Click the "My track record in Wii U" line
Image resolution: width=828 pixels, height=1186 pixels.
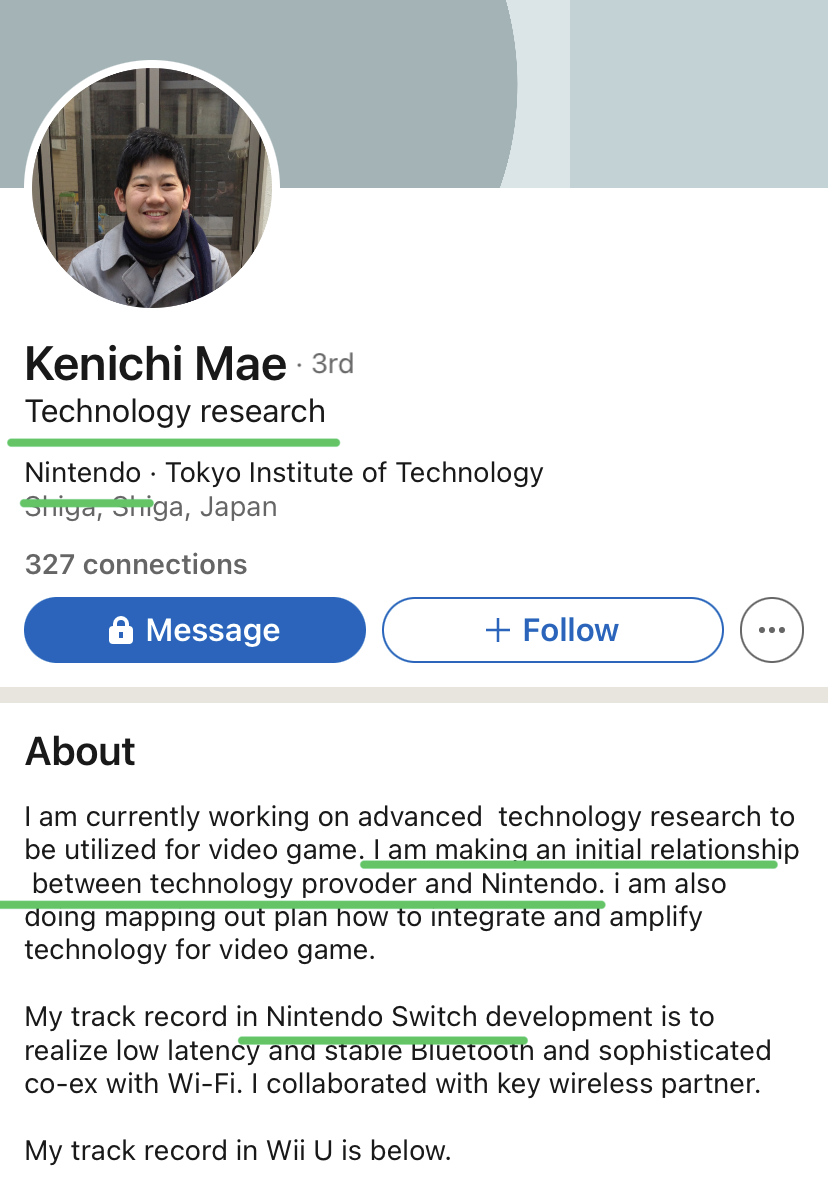click(238, 1150)
